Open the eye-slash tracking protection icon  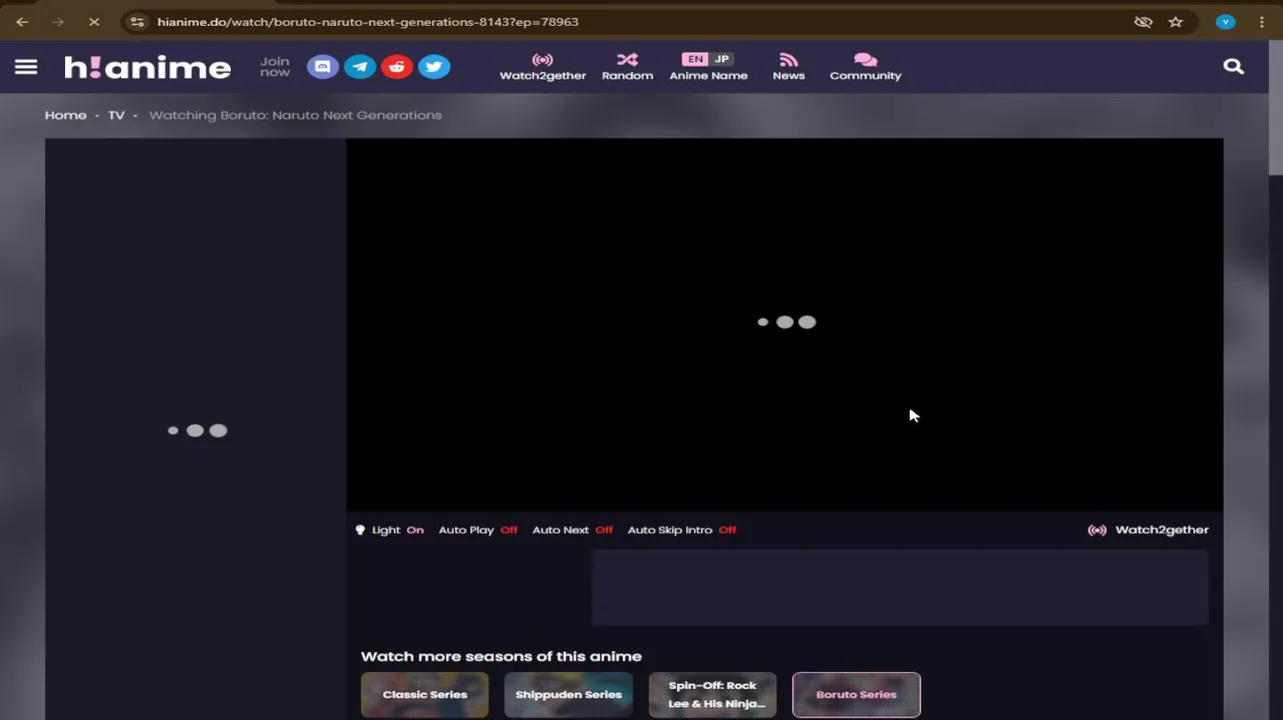tap(1143, 22)
